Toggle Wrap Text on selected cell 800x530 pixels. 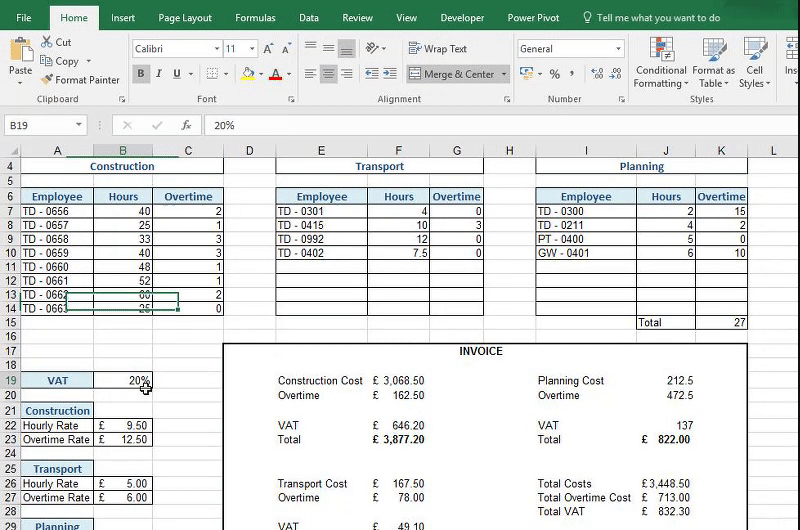[437, 49]
